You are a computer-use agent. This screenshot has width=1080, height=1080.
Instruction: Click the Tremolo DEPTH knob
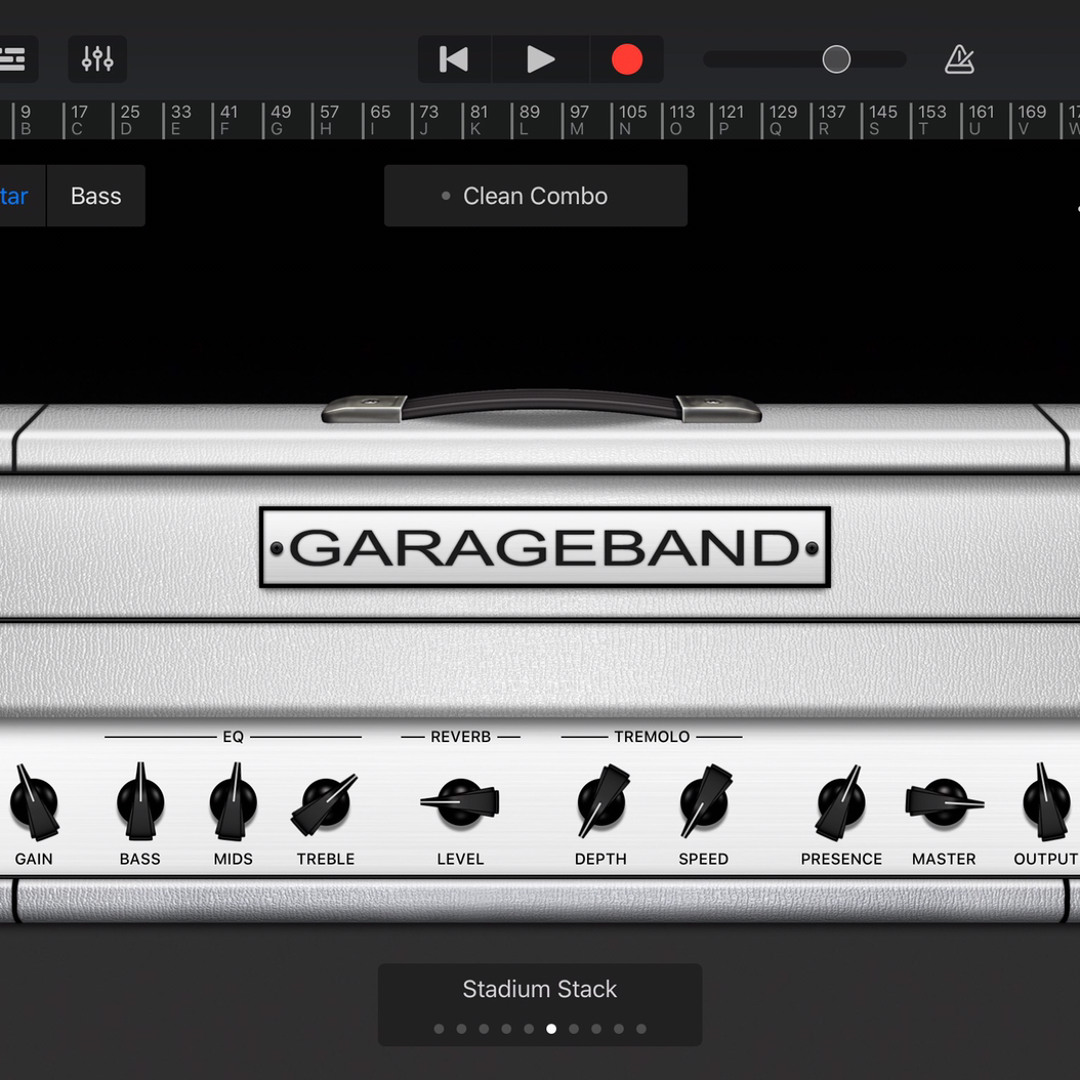click(x=601, y=802)
